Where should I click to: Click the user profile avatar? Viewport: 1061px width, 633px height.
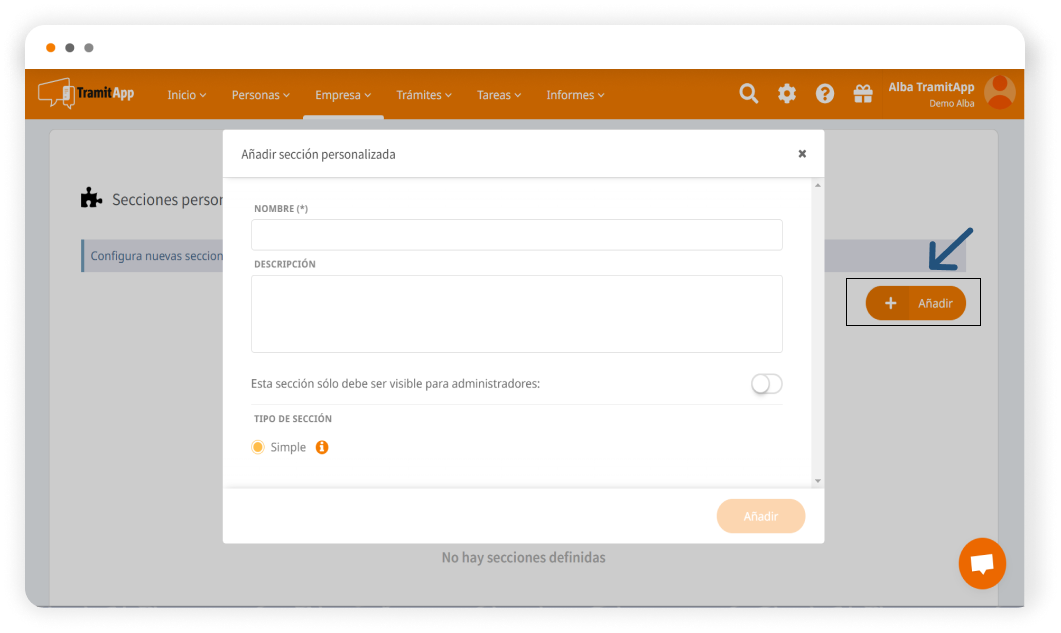tap(999, 93)
